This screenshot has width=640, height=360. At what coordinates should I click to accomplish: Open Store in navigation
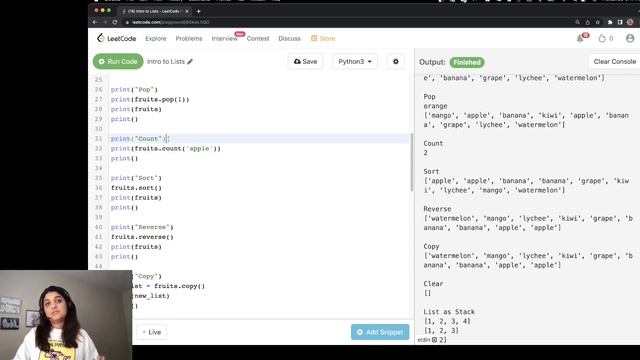pyautogui.click(x=323, y=38)
